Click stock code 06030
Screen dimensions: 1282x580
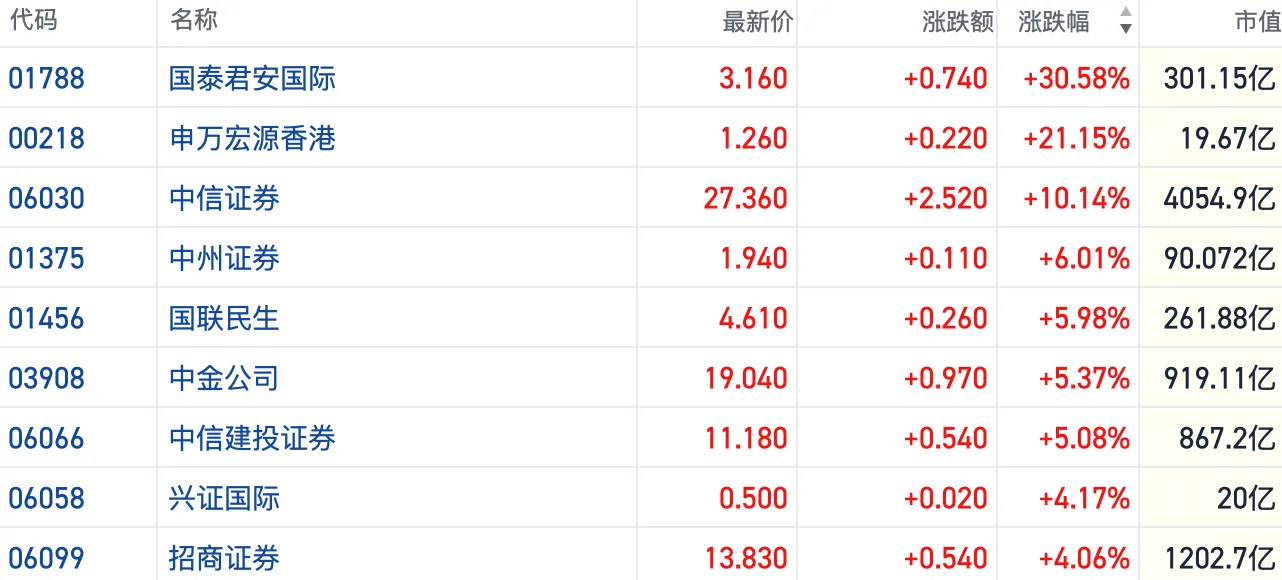pyautogui.click(x=46, y=198)
